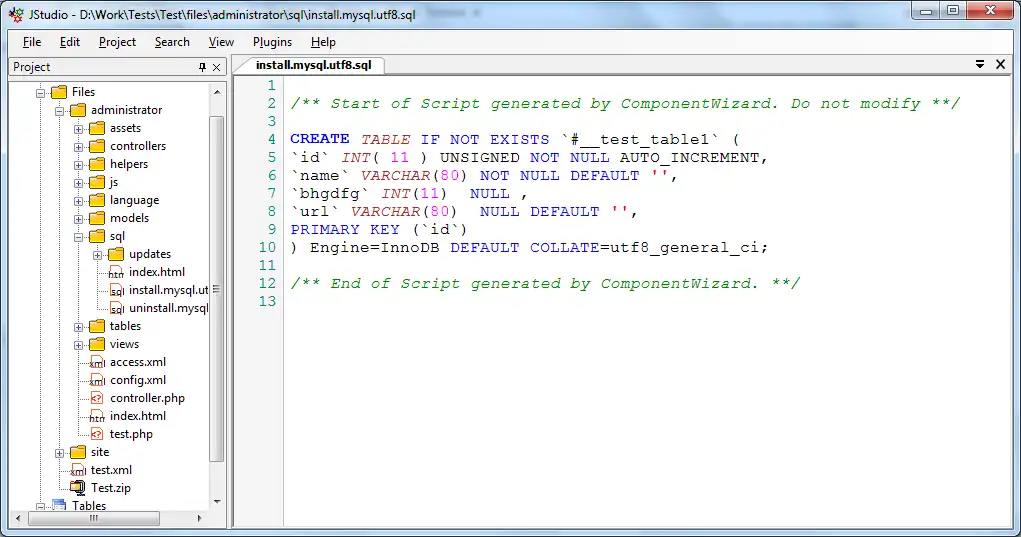1021x537 pixels.
Task: Select config.xml in the tree
Action: pyautogui.click(x=138, y=380)
